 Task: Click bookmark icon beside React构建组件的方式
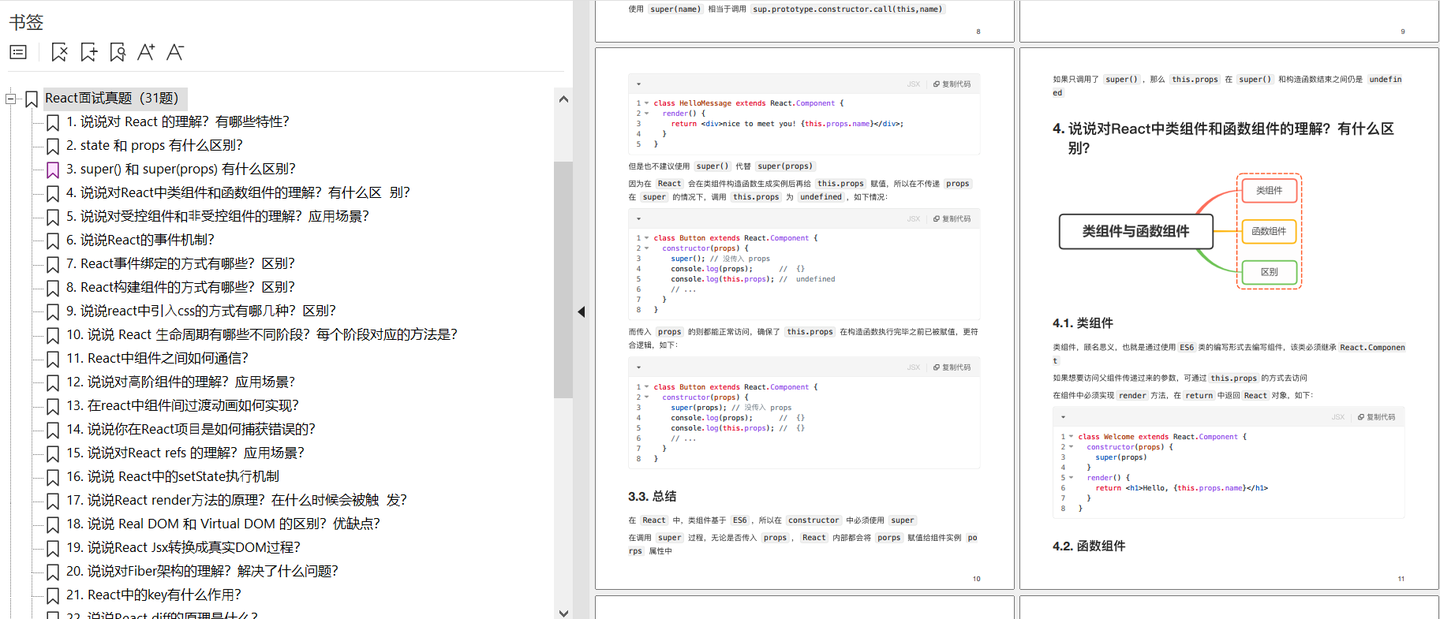tap(53, 288)
